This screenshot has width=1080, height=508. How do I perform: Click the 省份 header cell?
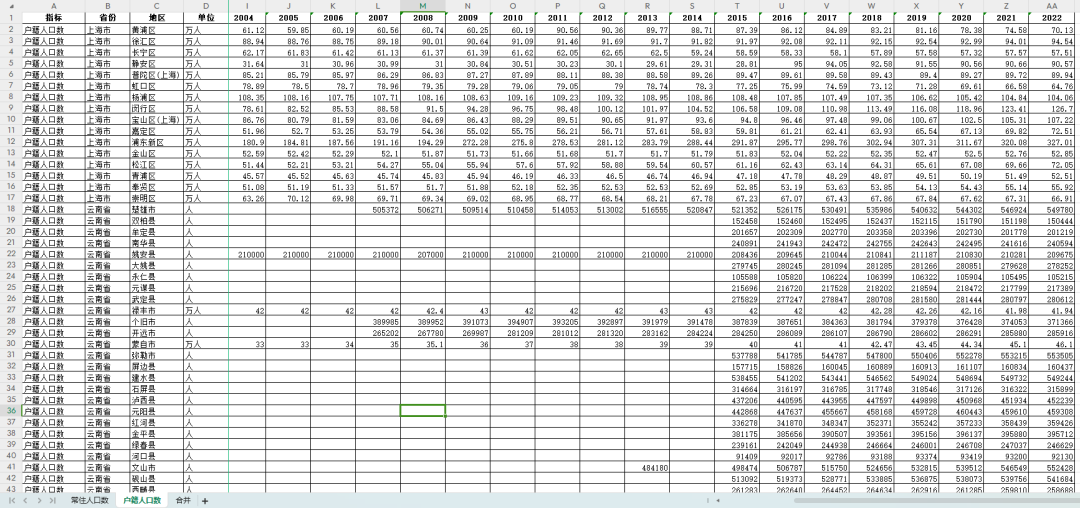(107, 18)
